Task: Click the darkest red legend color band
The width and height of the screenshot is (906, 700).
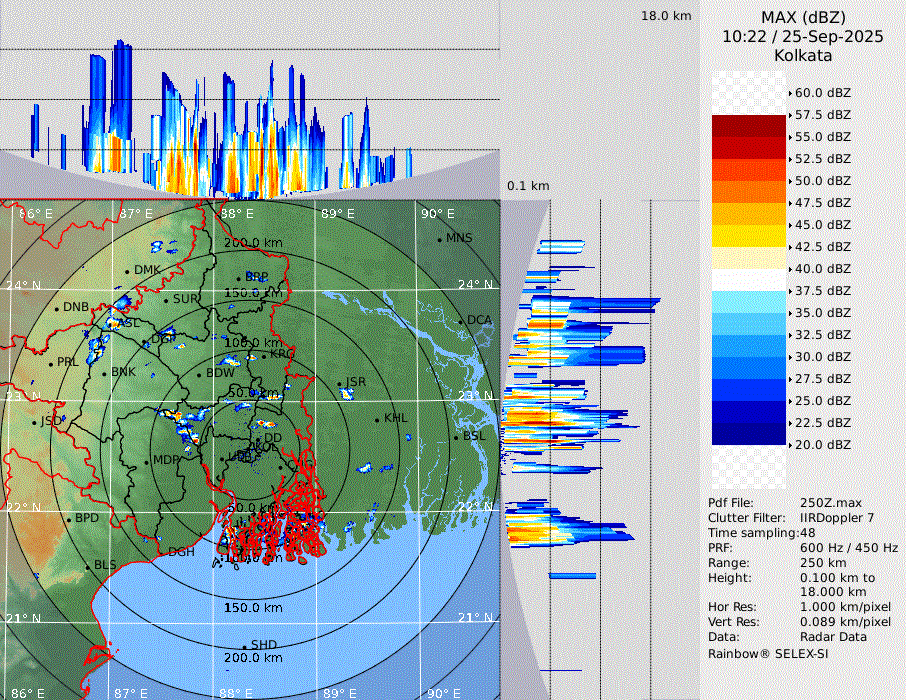Action: coord(749,126)
